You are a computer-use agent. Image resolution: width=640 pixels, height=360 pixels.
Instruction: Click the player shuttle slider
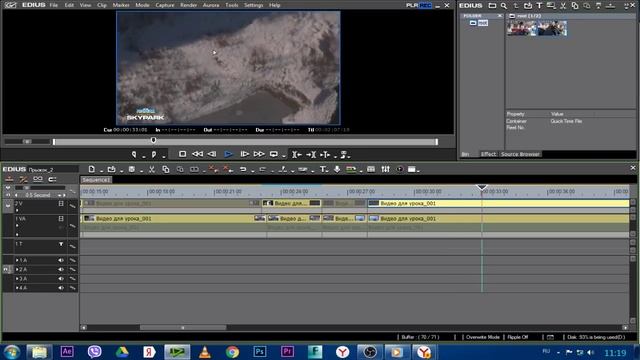tap(27, 142)
